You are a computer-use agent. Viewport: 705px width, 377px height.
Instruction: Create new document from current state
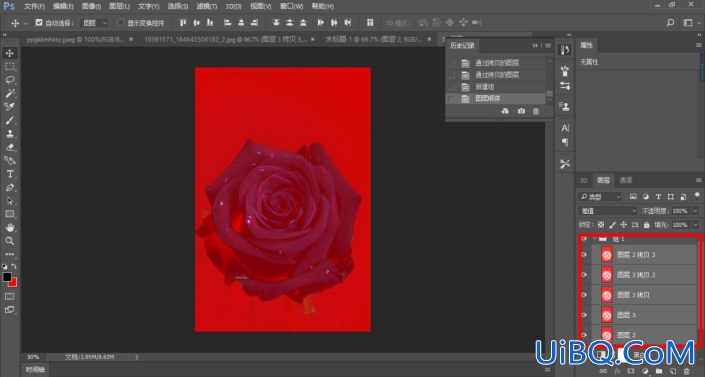tap(505, 111)
